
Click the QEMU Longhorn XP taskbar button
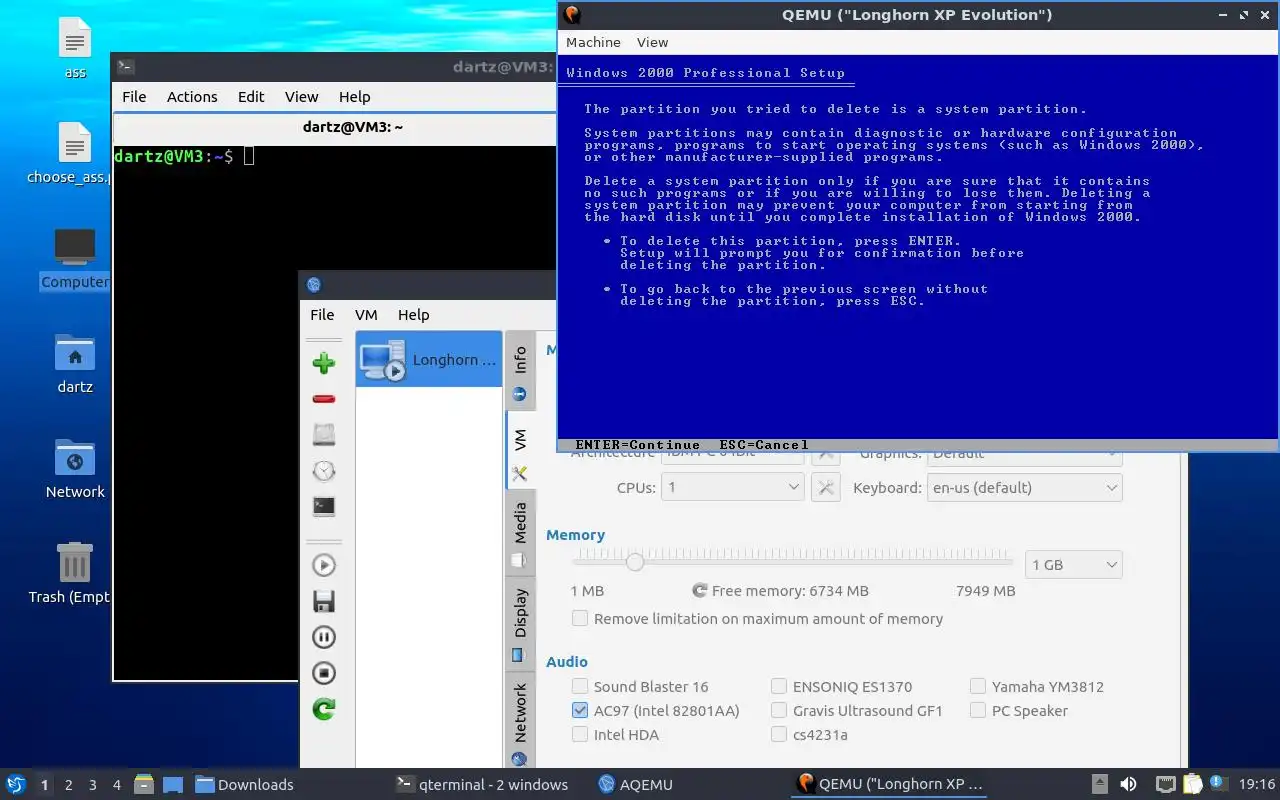click(x=890, y=784)
